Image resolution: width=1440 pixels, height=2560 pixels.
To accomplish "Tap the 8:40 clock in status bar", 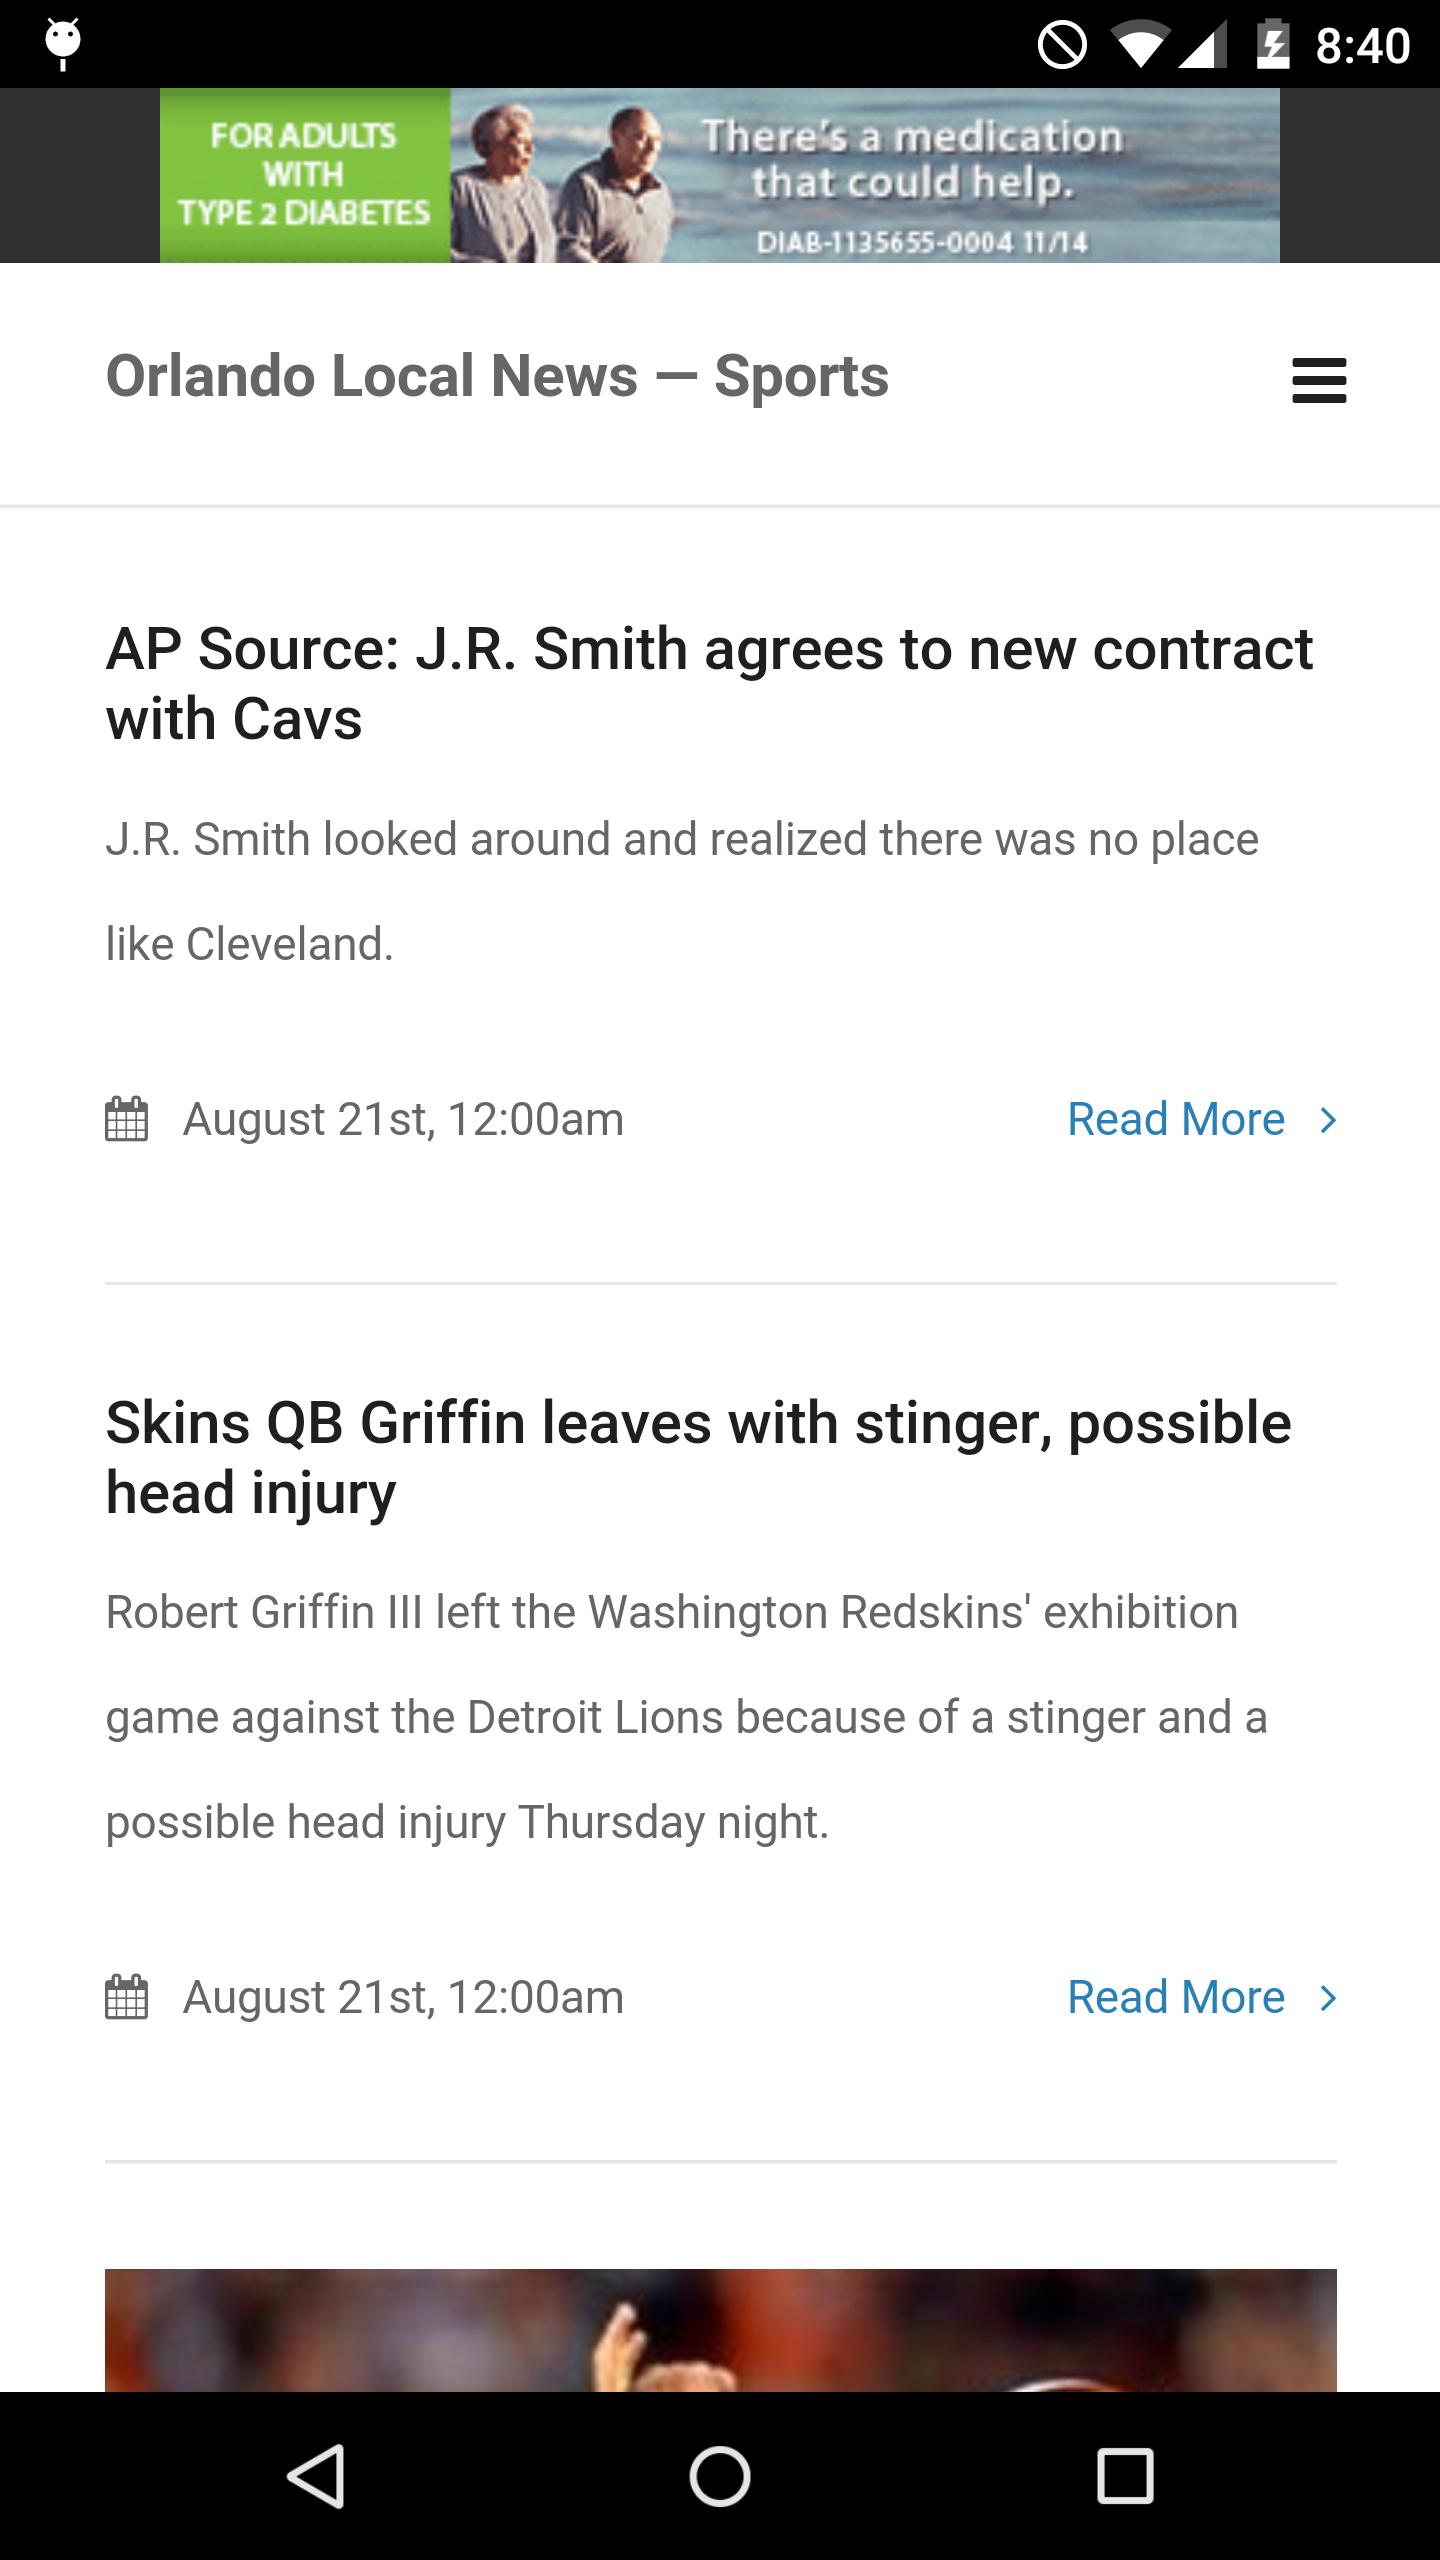I will [1362, 46].
